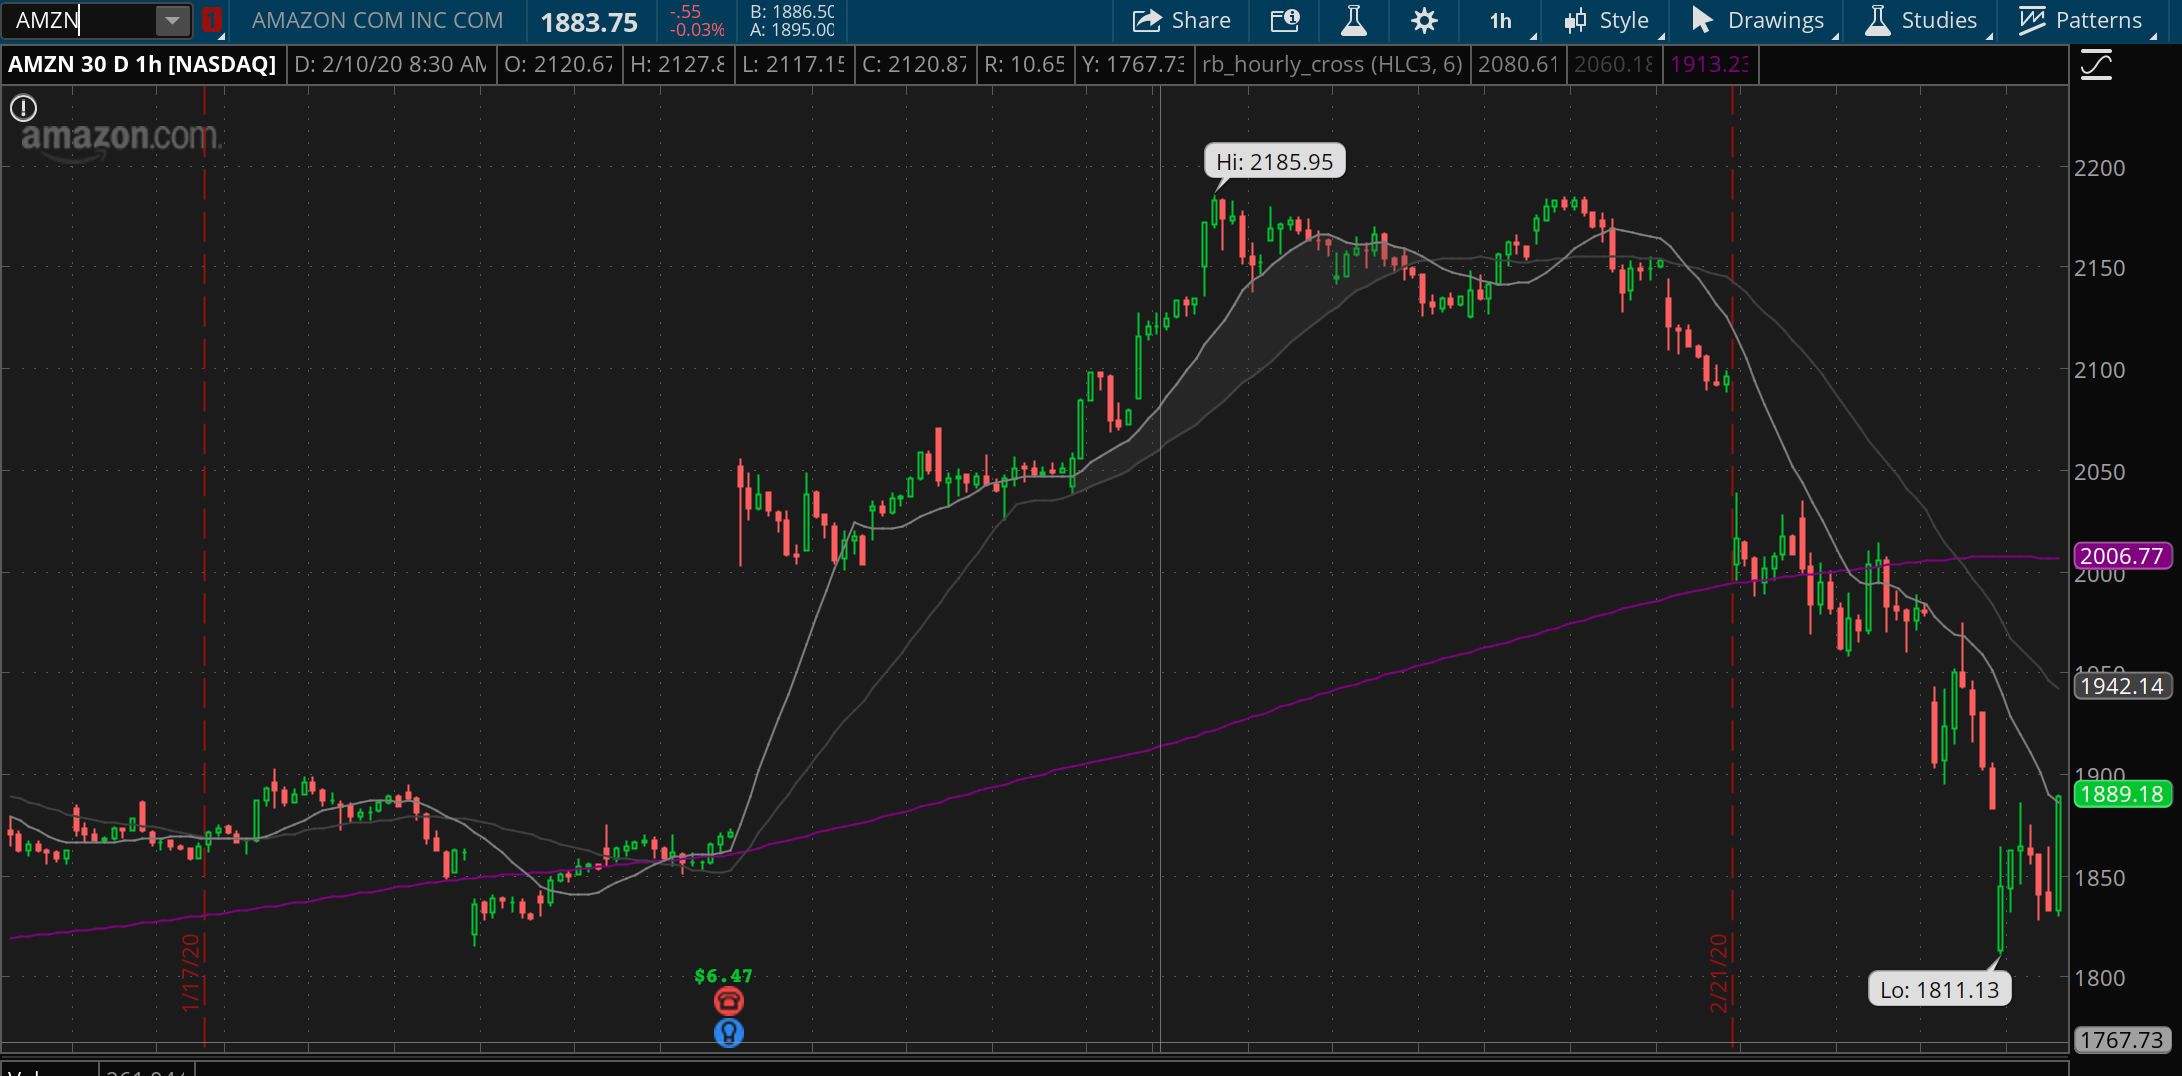Open the Patterns menu
This screenshot has width=2182, height=1076.
(2081, 20)
